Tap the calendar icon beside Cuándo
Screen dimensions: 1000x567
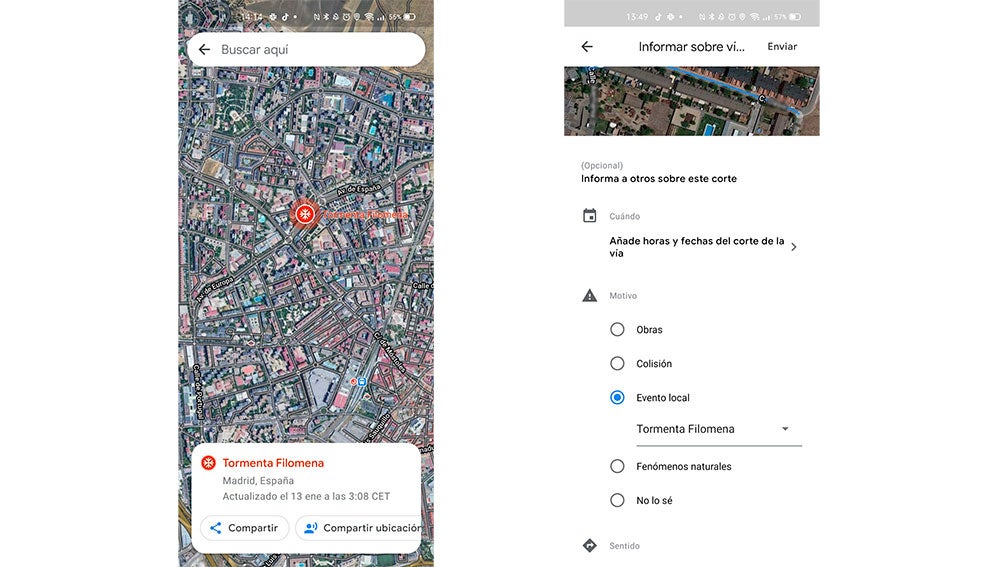(x=590, y=216)
